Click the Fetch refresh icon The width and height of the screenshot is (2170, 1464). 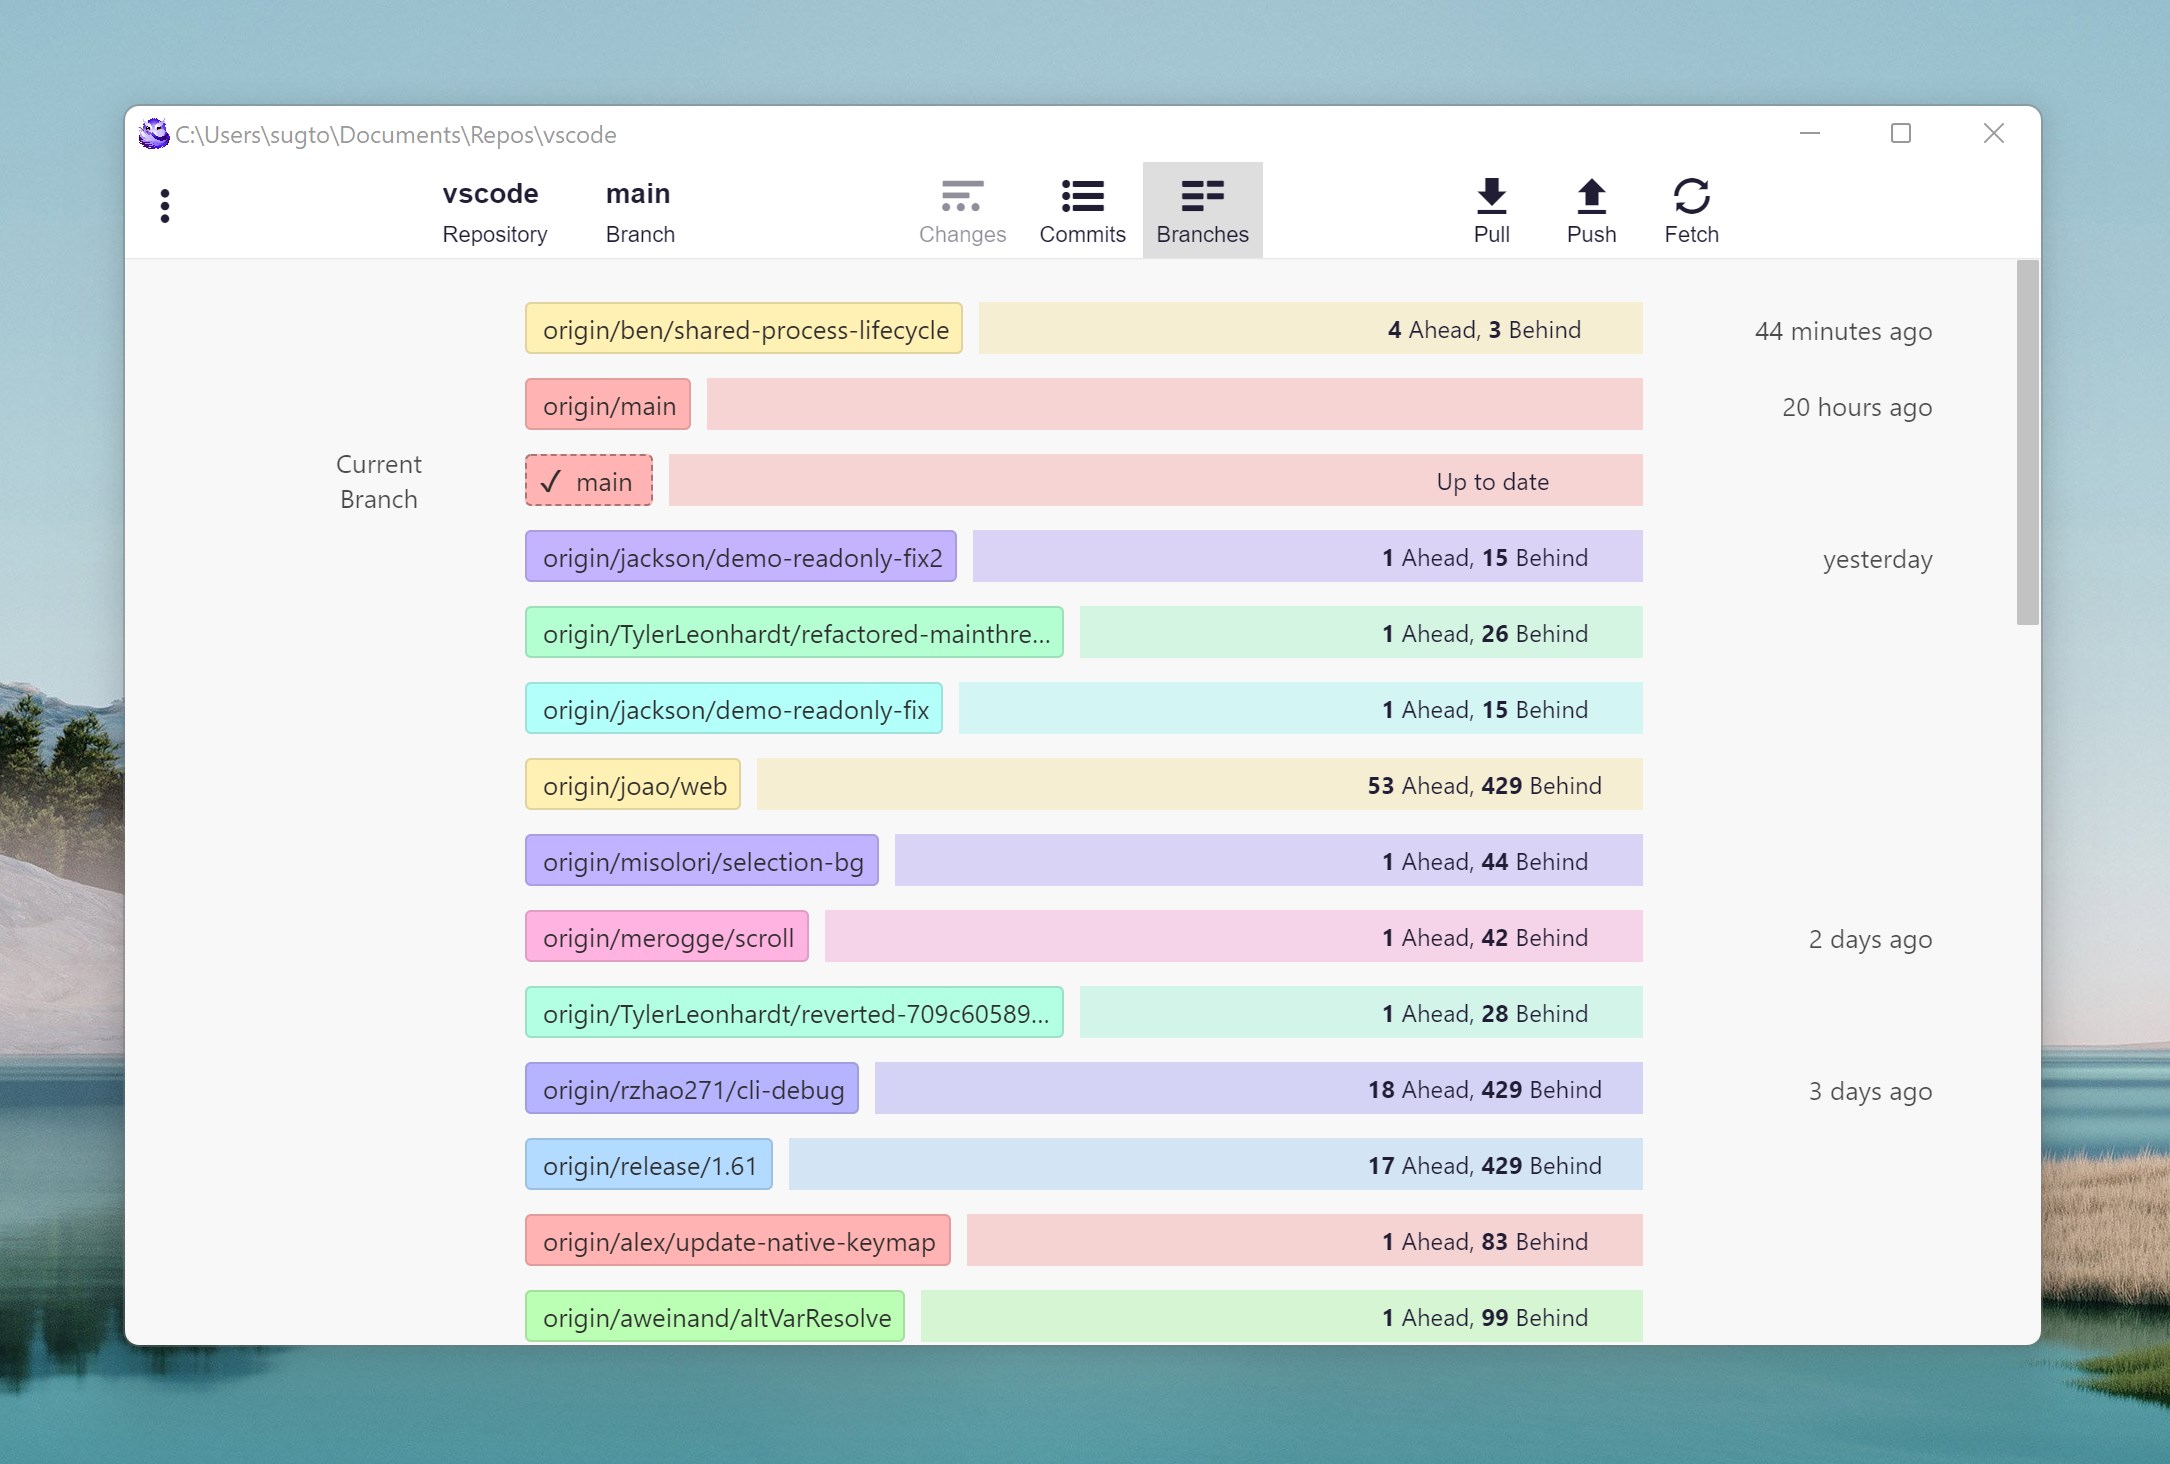[1691, 196]
